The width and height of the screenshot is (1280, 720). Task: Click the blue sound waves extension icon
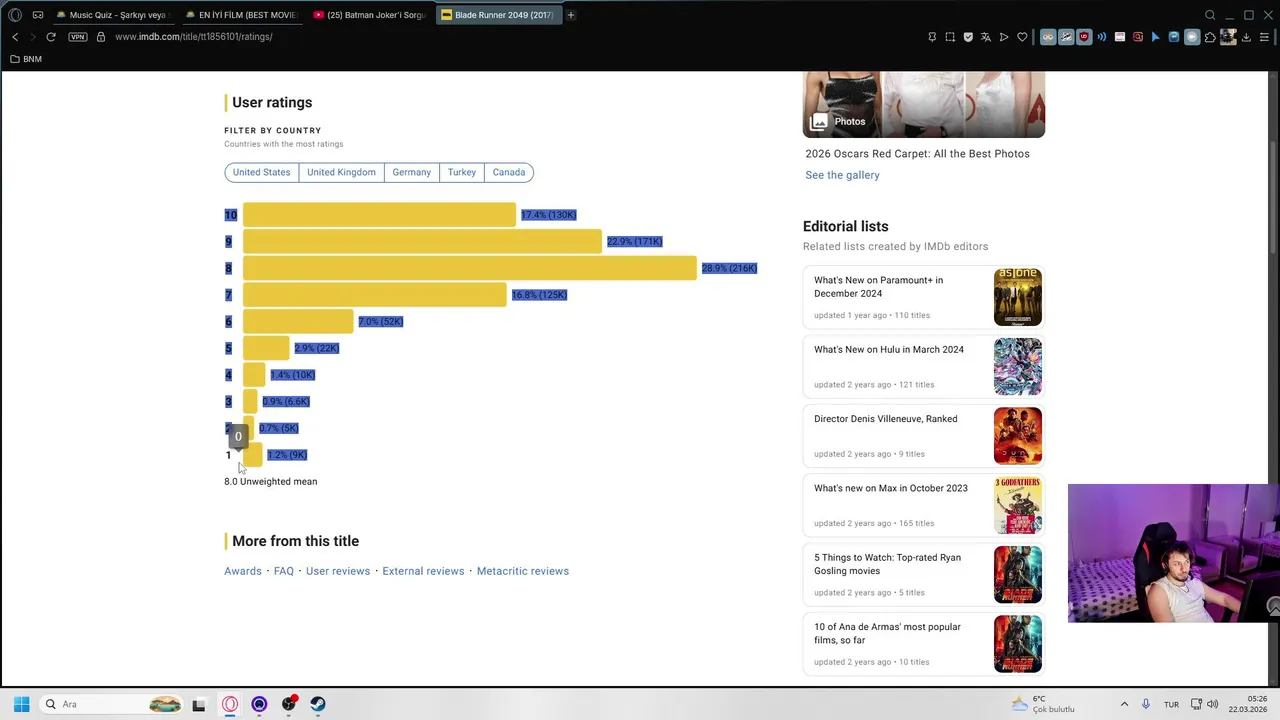tap(1102, 37)
